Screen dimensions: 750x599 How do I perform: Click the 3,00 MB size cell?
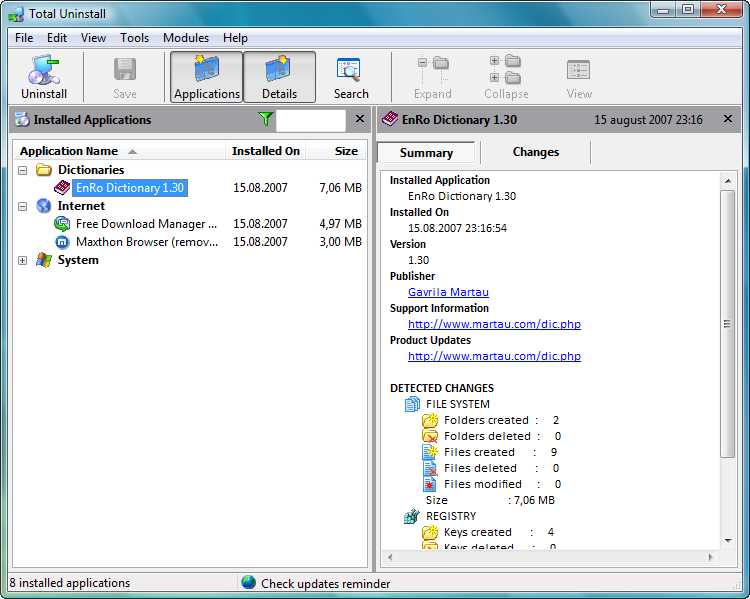click(340, 242)
